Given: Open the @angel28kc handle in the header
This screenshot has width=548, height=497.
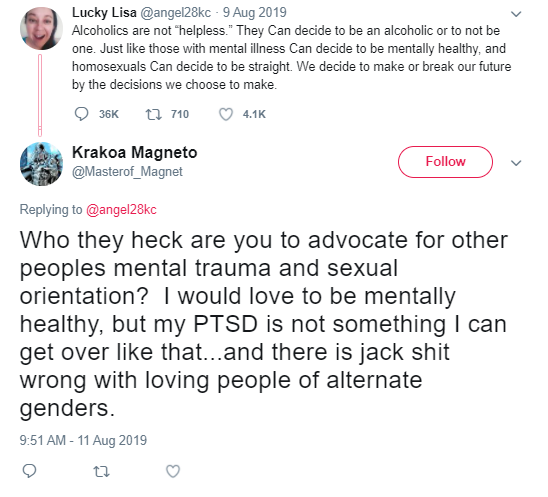Looking at the screenshot, I should 175,13.
